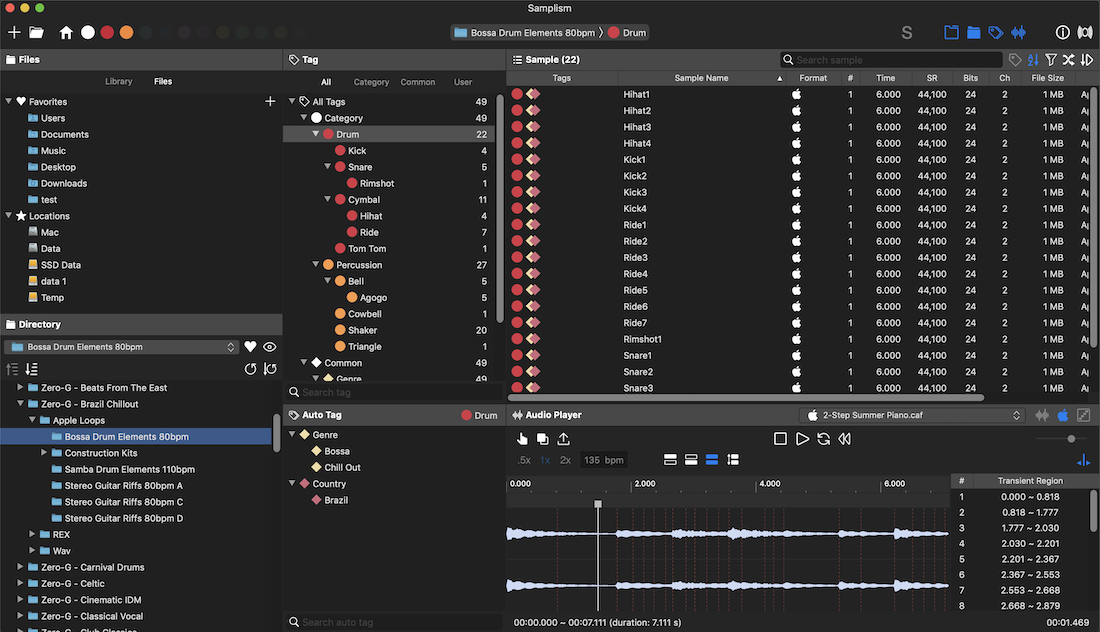This screenshot has height=632, width=1100.
Task: Select the Category tag tab
Action: (x=371, y=82)
